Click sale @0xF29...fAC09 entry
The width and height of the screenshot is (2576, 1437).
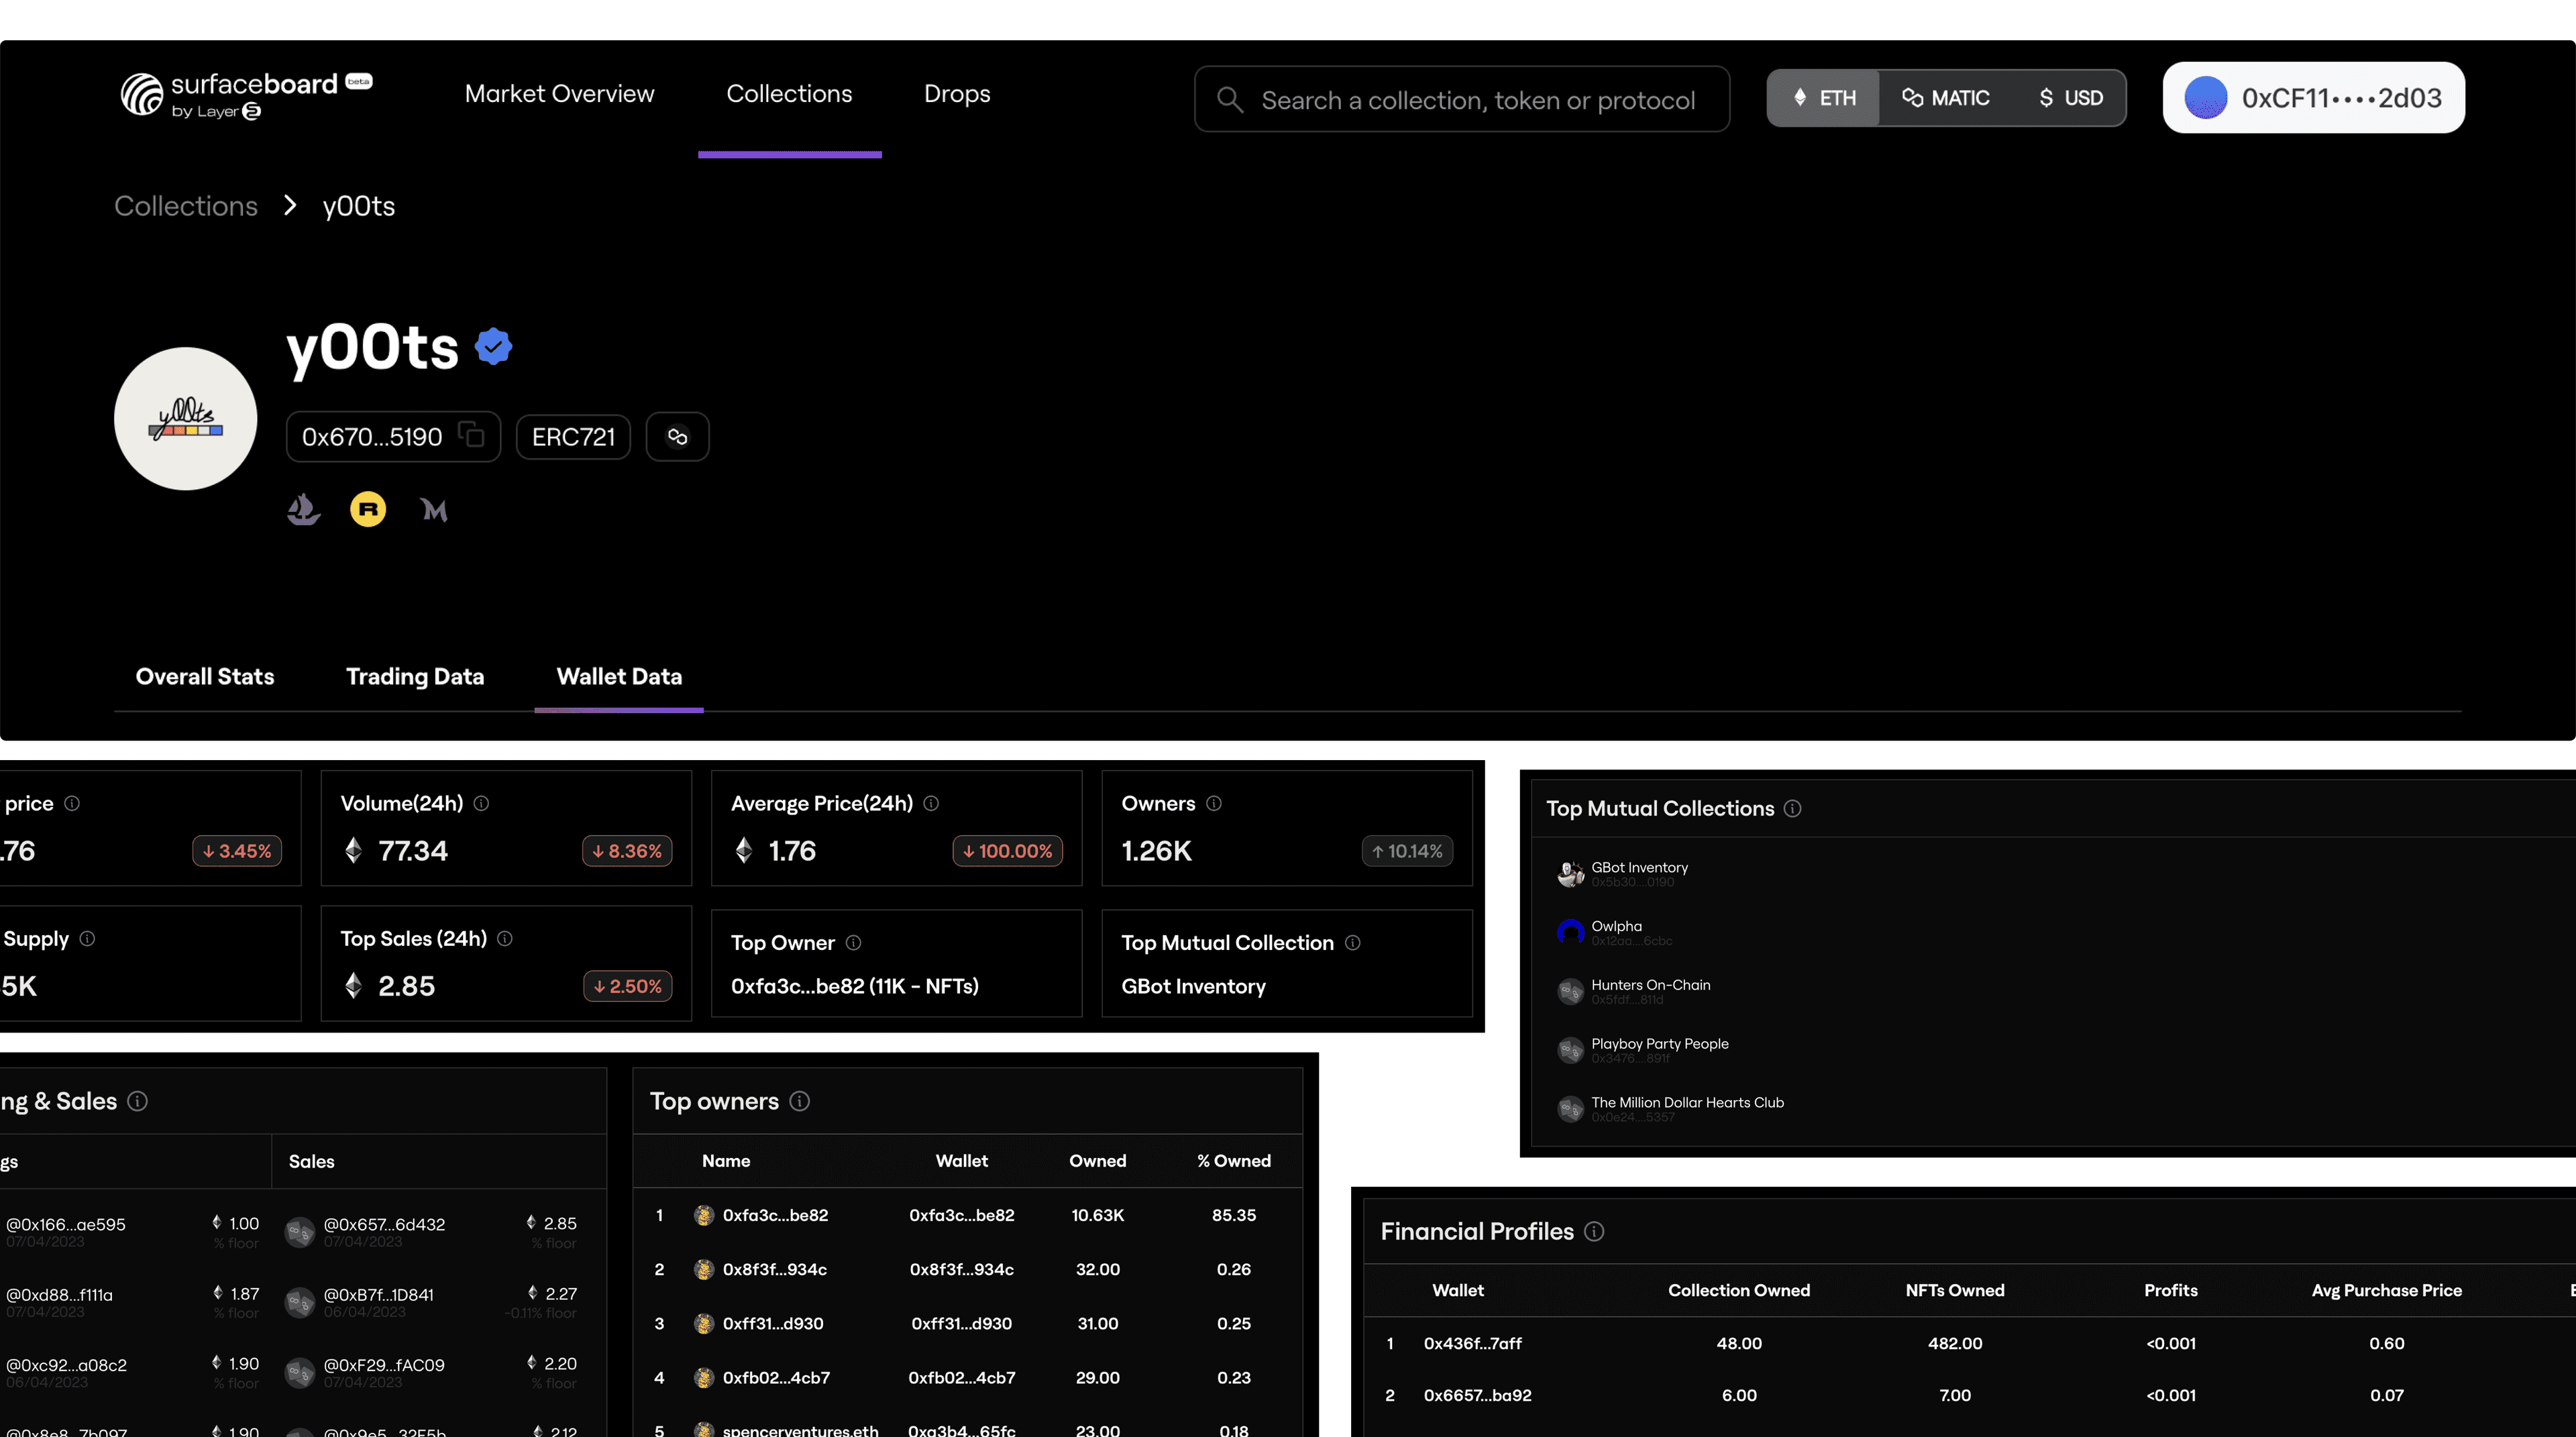pos(432,1372)
